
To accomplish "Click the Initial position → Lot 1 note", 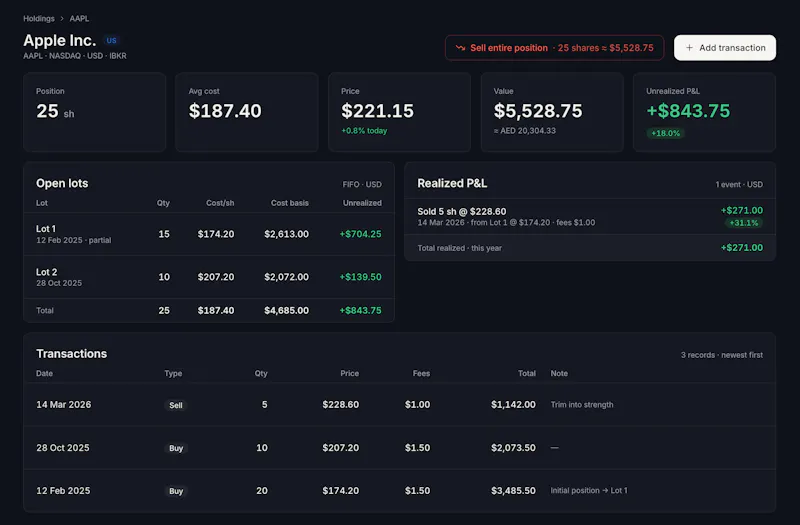I will [589, 490].
